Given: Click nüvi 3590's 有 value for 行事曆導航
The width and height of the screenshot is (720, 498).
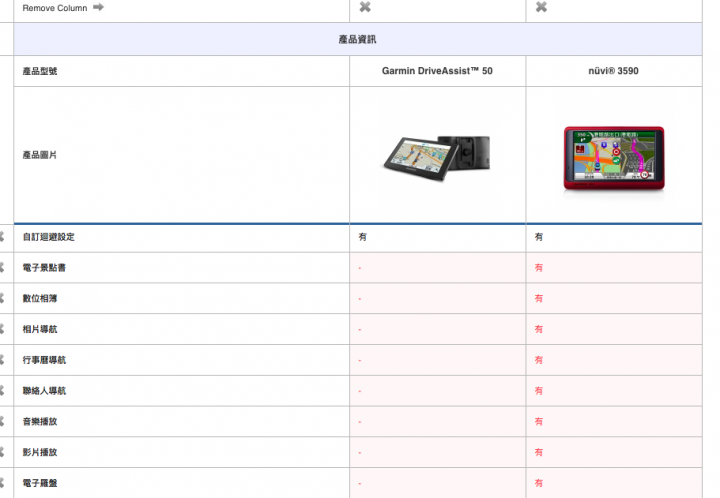Looking at the screenshot, I should point(539,360).
